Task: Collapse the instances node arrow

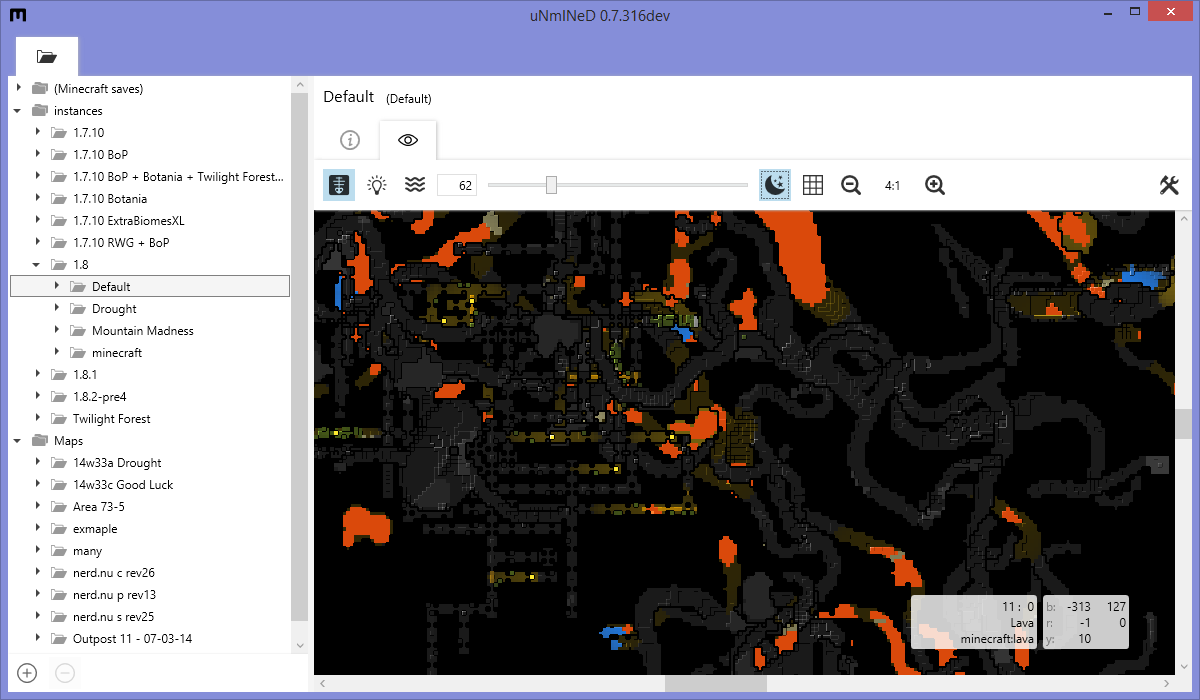Action: point(18,110)
